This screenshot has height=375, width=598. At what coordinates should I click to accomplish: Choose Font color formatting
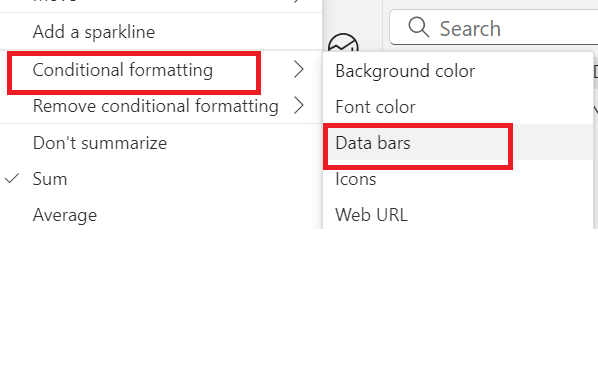(x=375, y=107)
